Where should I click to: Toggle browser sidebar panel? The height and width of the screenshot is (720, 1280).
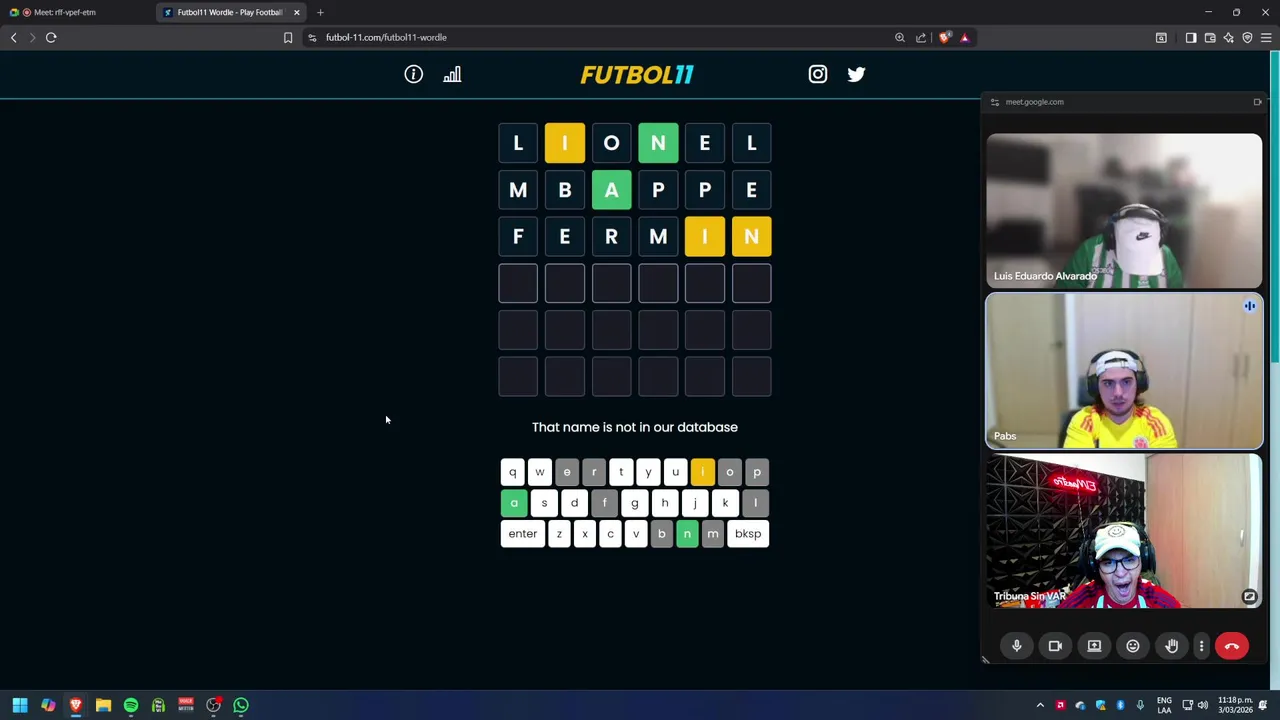point(1191,37)
